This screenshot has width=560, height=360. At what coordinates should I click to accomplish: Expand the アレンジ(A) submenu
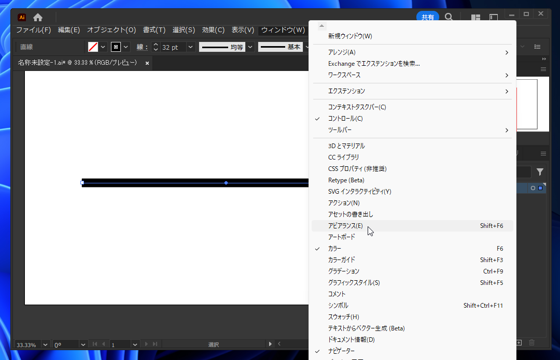[x=412, y=52]
